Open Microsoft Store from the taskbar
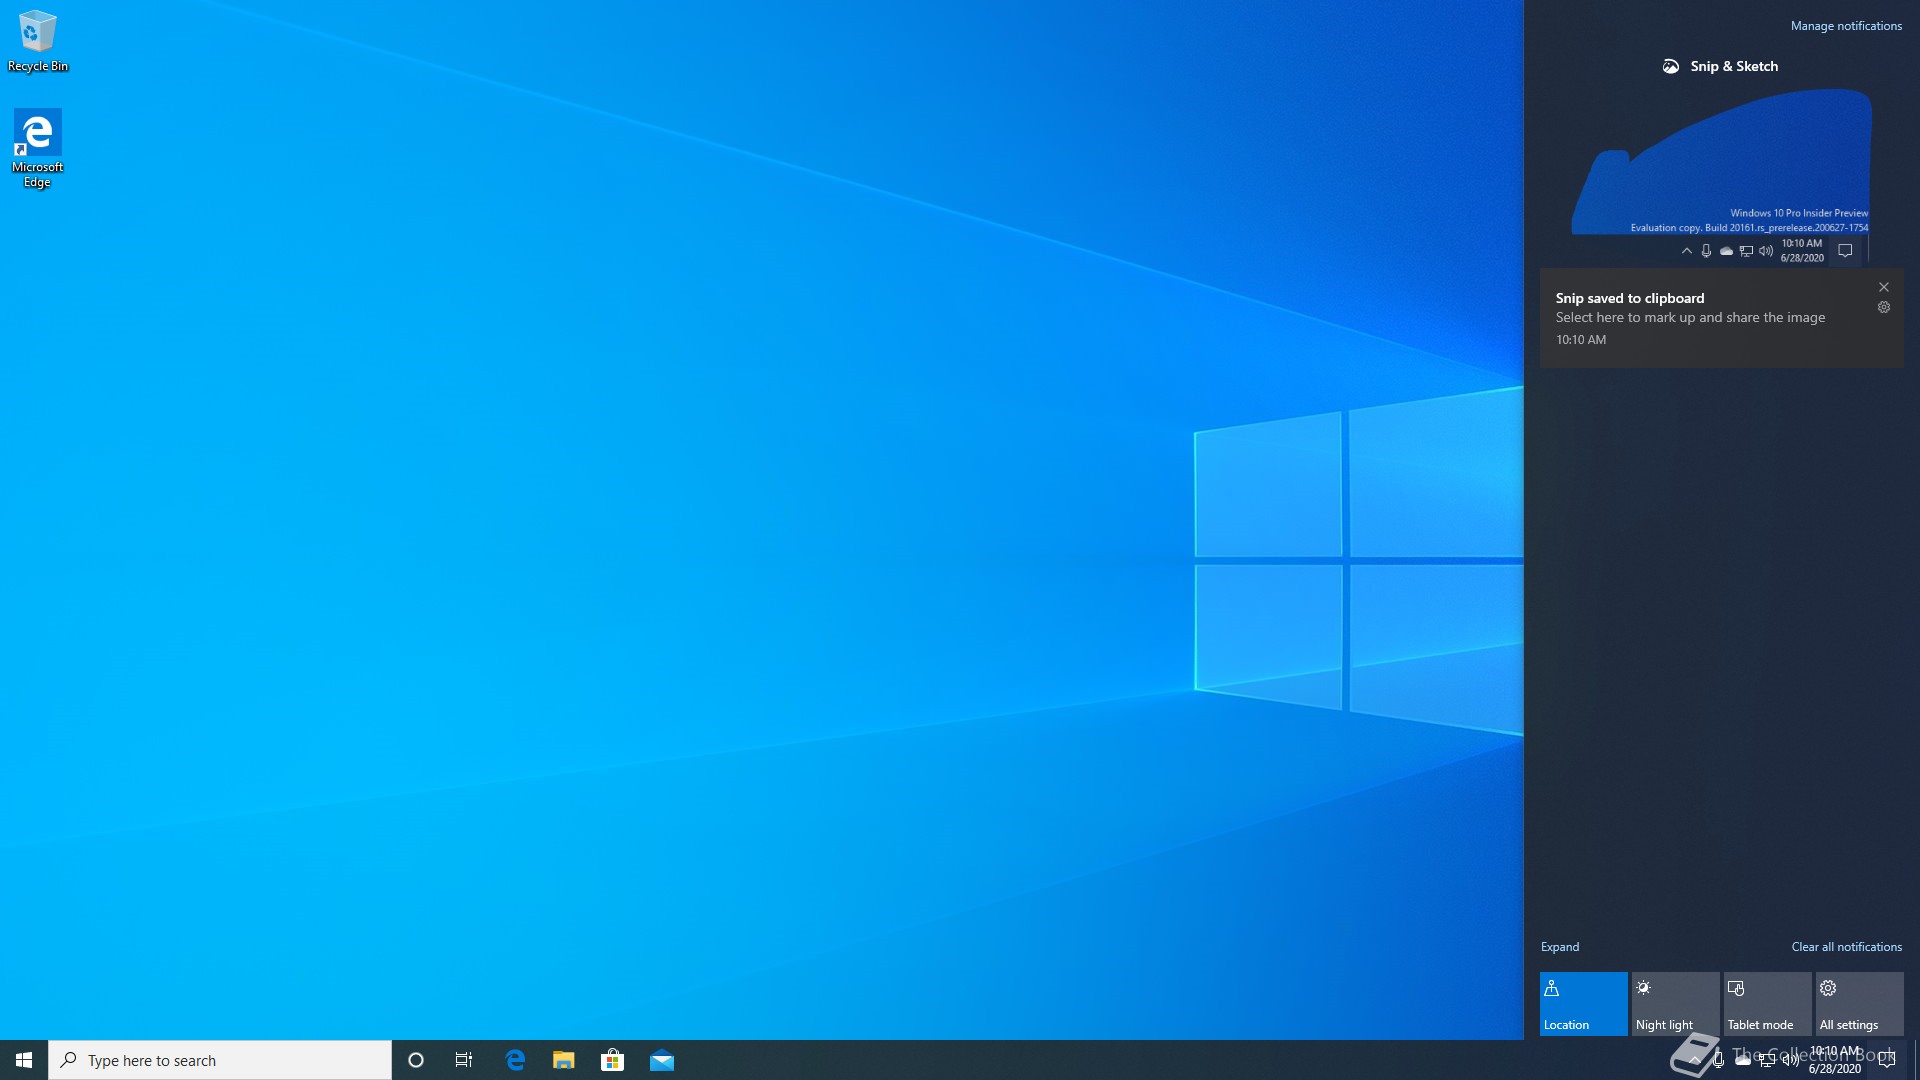This screenshot has height=1080, width=1920. pos(612,1060)
